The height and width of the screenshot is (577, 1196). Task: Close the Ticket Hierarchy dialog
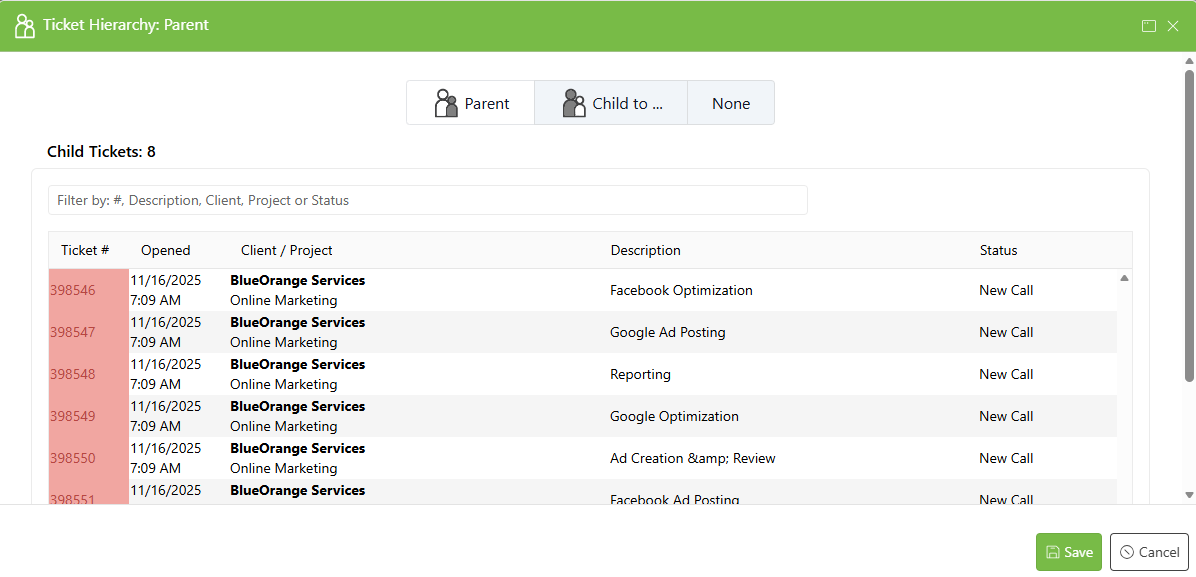click(1173, 26)
